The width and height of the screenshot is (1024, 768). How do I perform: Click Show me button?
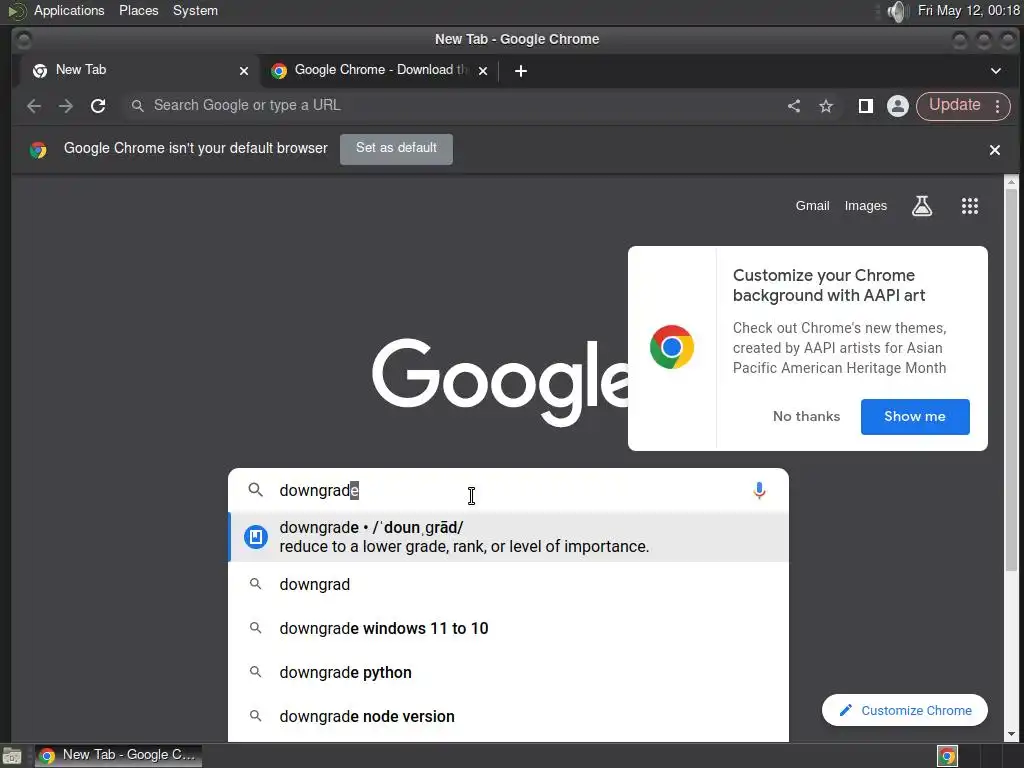tap(915, 417)
